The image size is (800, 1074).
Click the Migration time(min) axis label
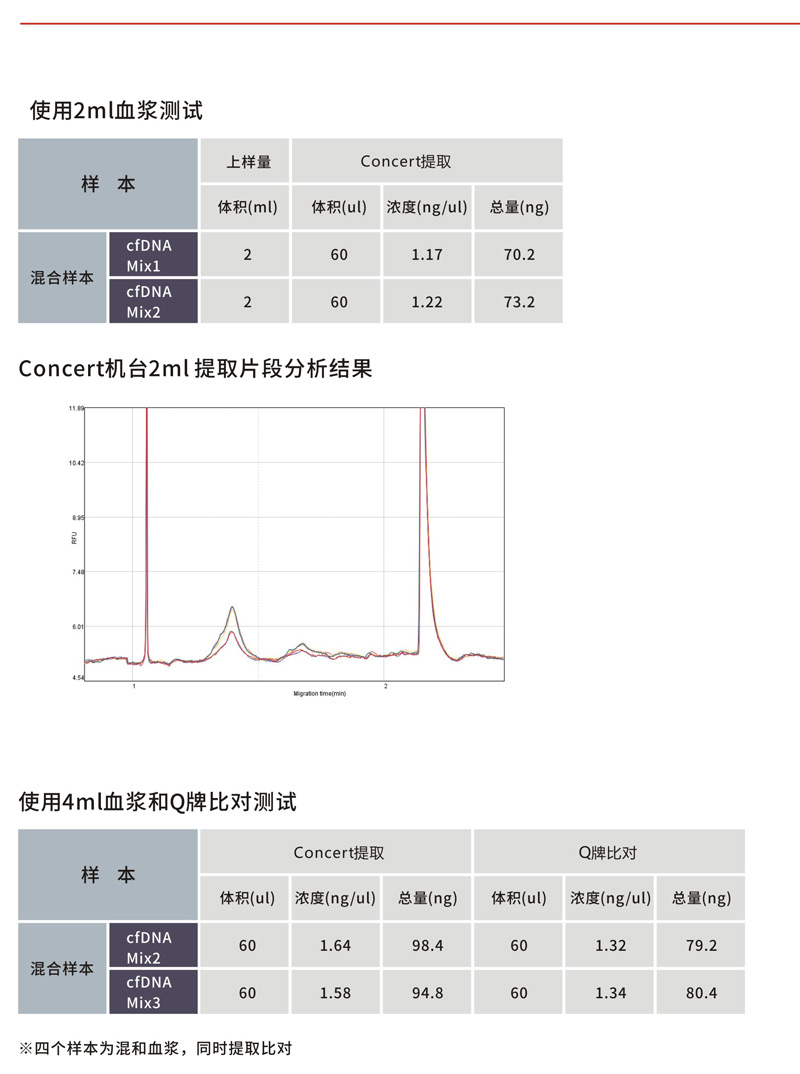tap(319, 693)
